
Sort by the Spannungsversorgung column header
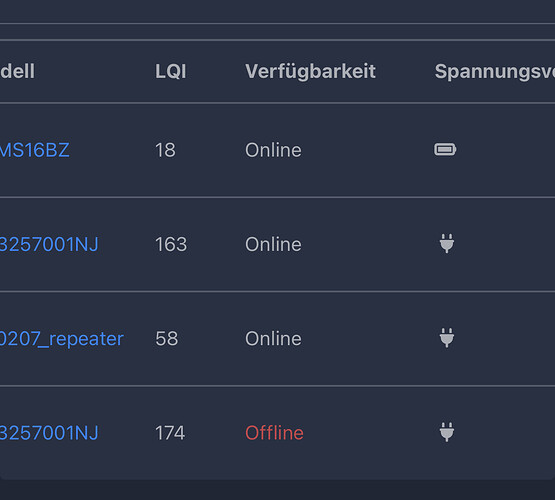[x=494, y=71]
